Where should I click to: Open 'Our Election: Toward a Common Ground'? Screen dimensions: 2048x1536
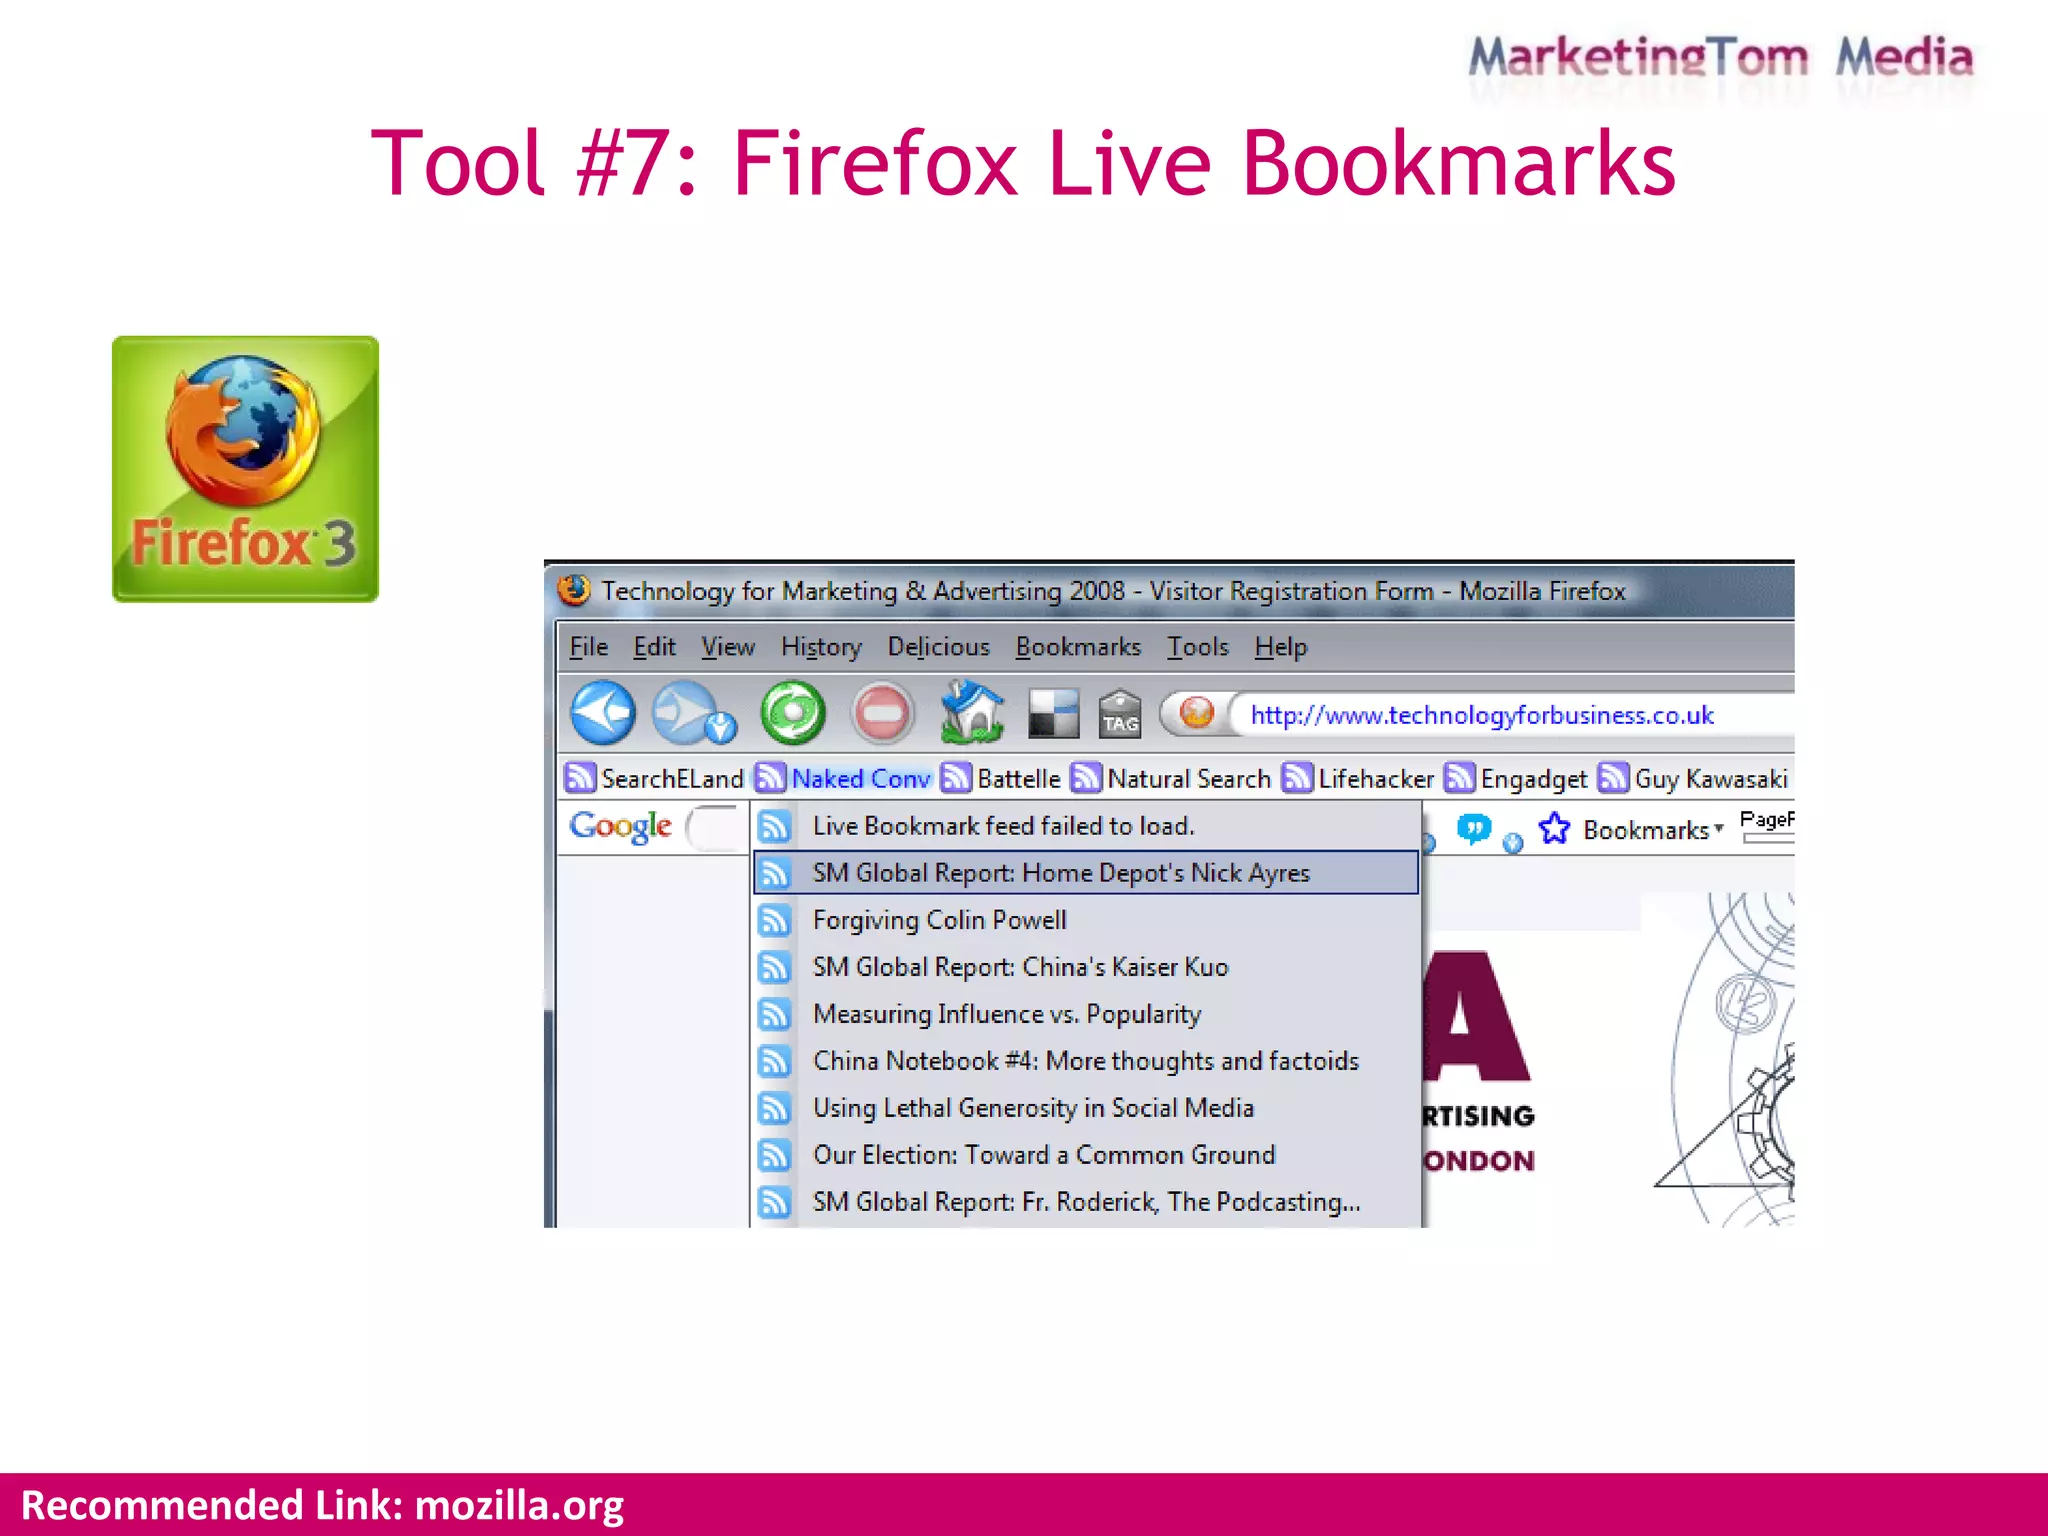point(1086,1155)
